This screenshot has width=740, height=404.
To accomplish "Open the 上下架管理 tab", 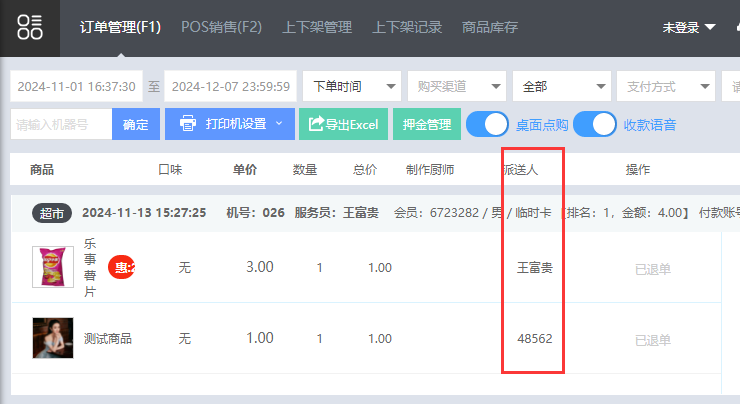I will pos(317,27).
